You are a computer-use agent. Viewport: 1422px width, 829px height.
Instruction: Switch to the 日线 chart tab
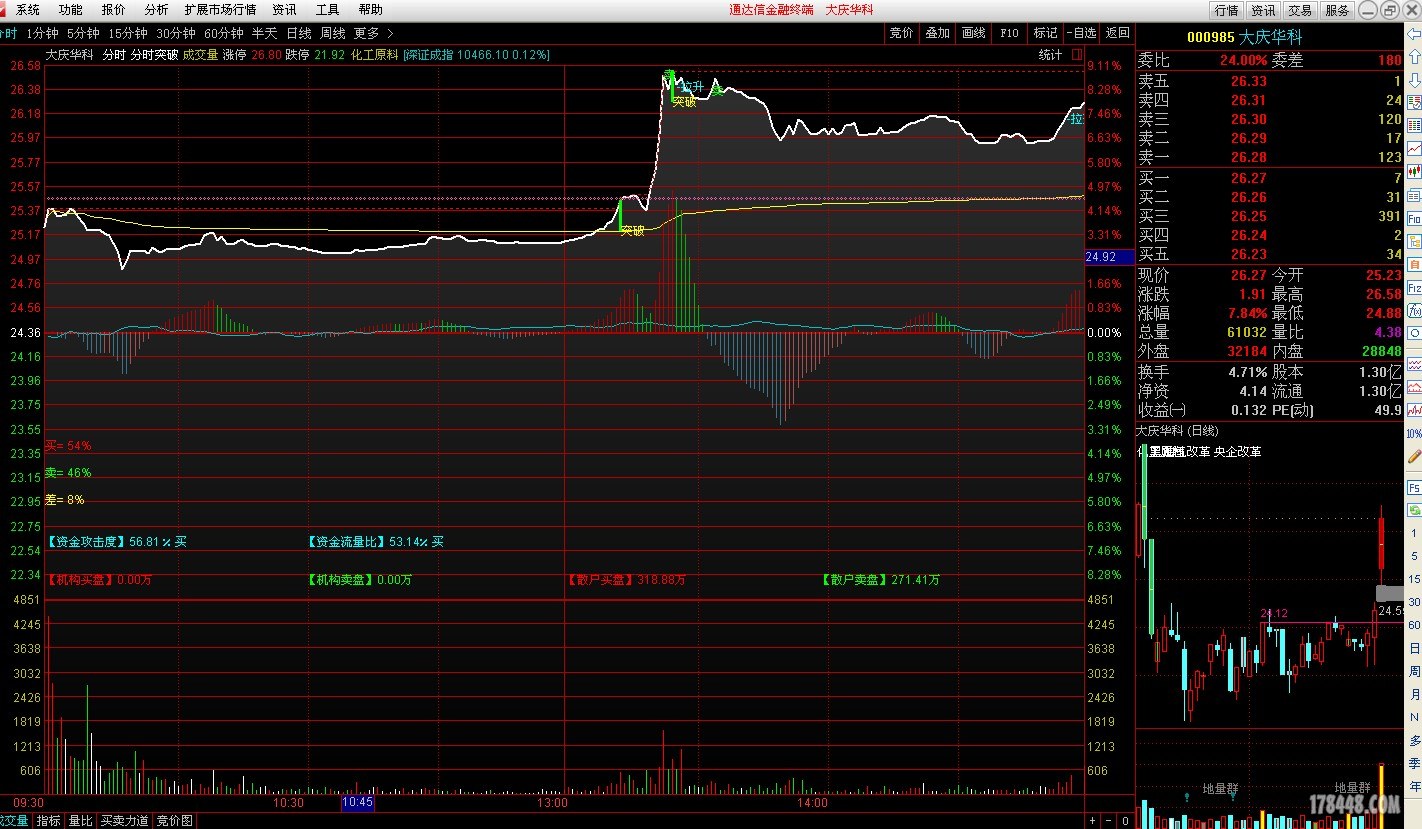click(x=299, y=33)
